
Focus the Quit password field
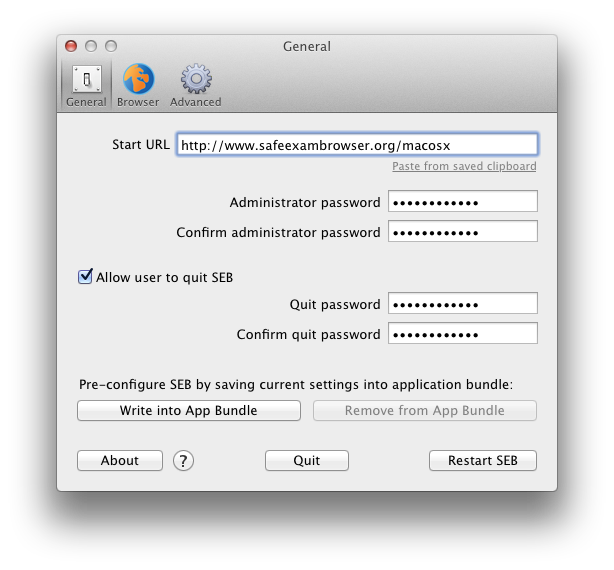pos(463,304)
